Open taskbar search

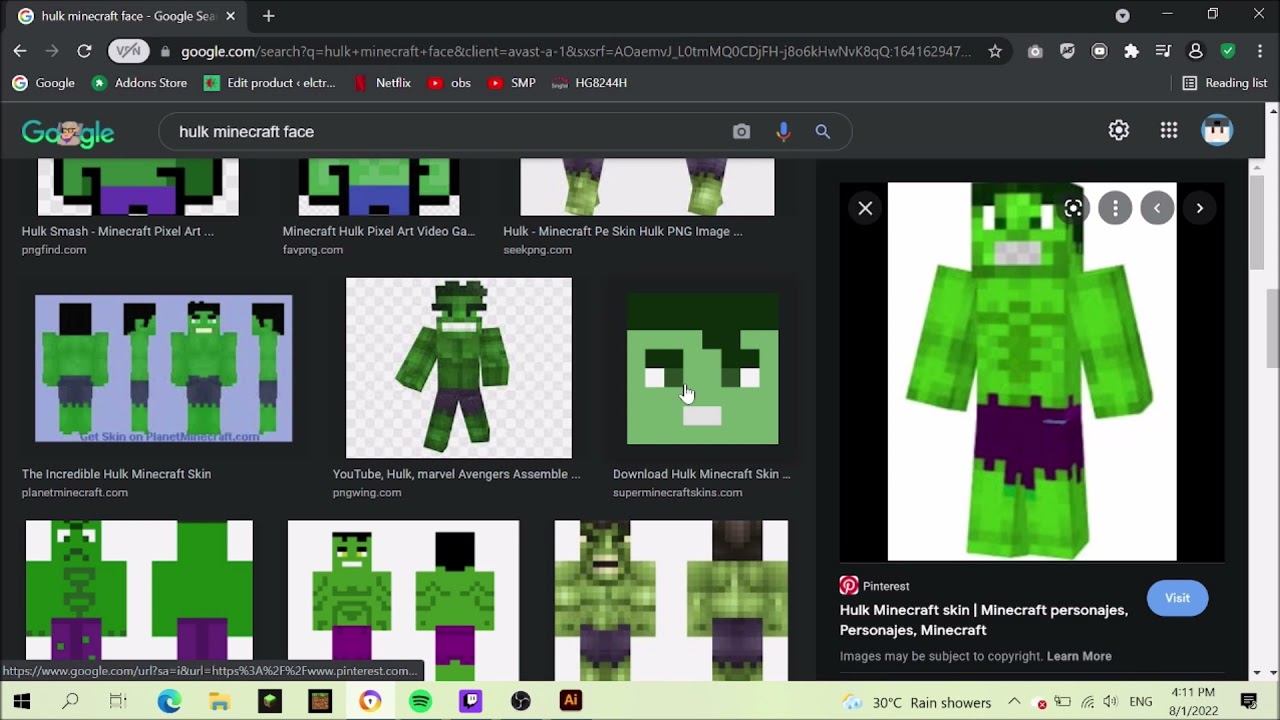[70, 702]
